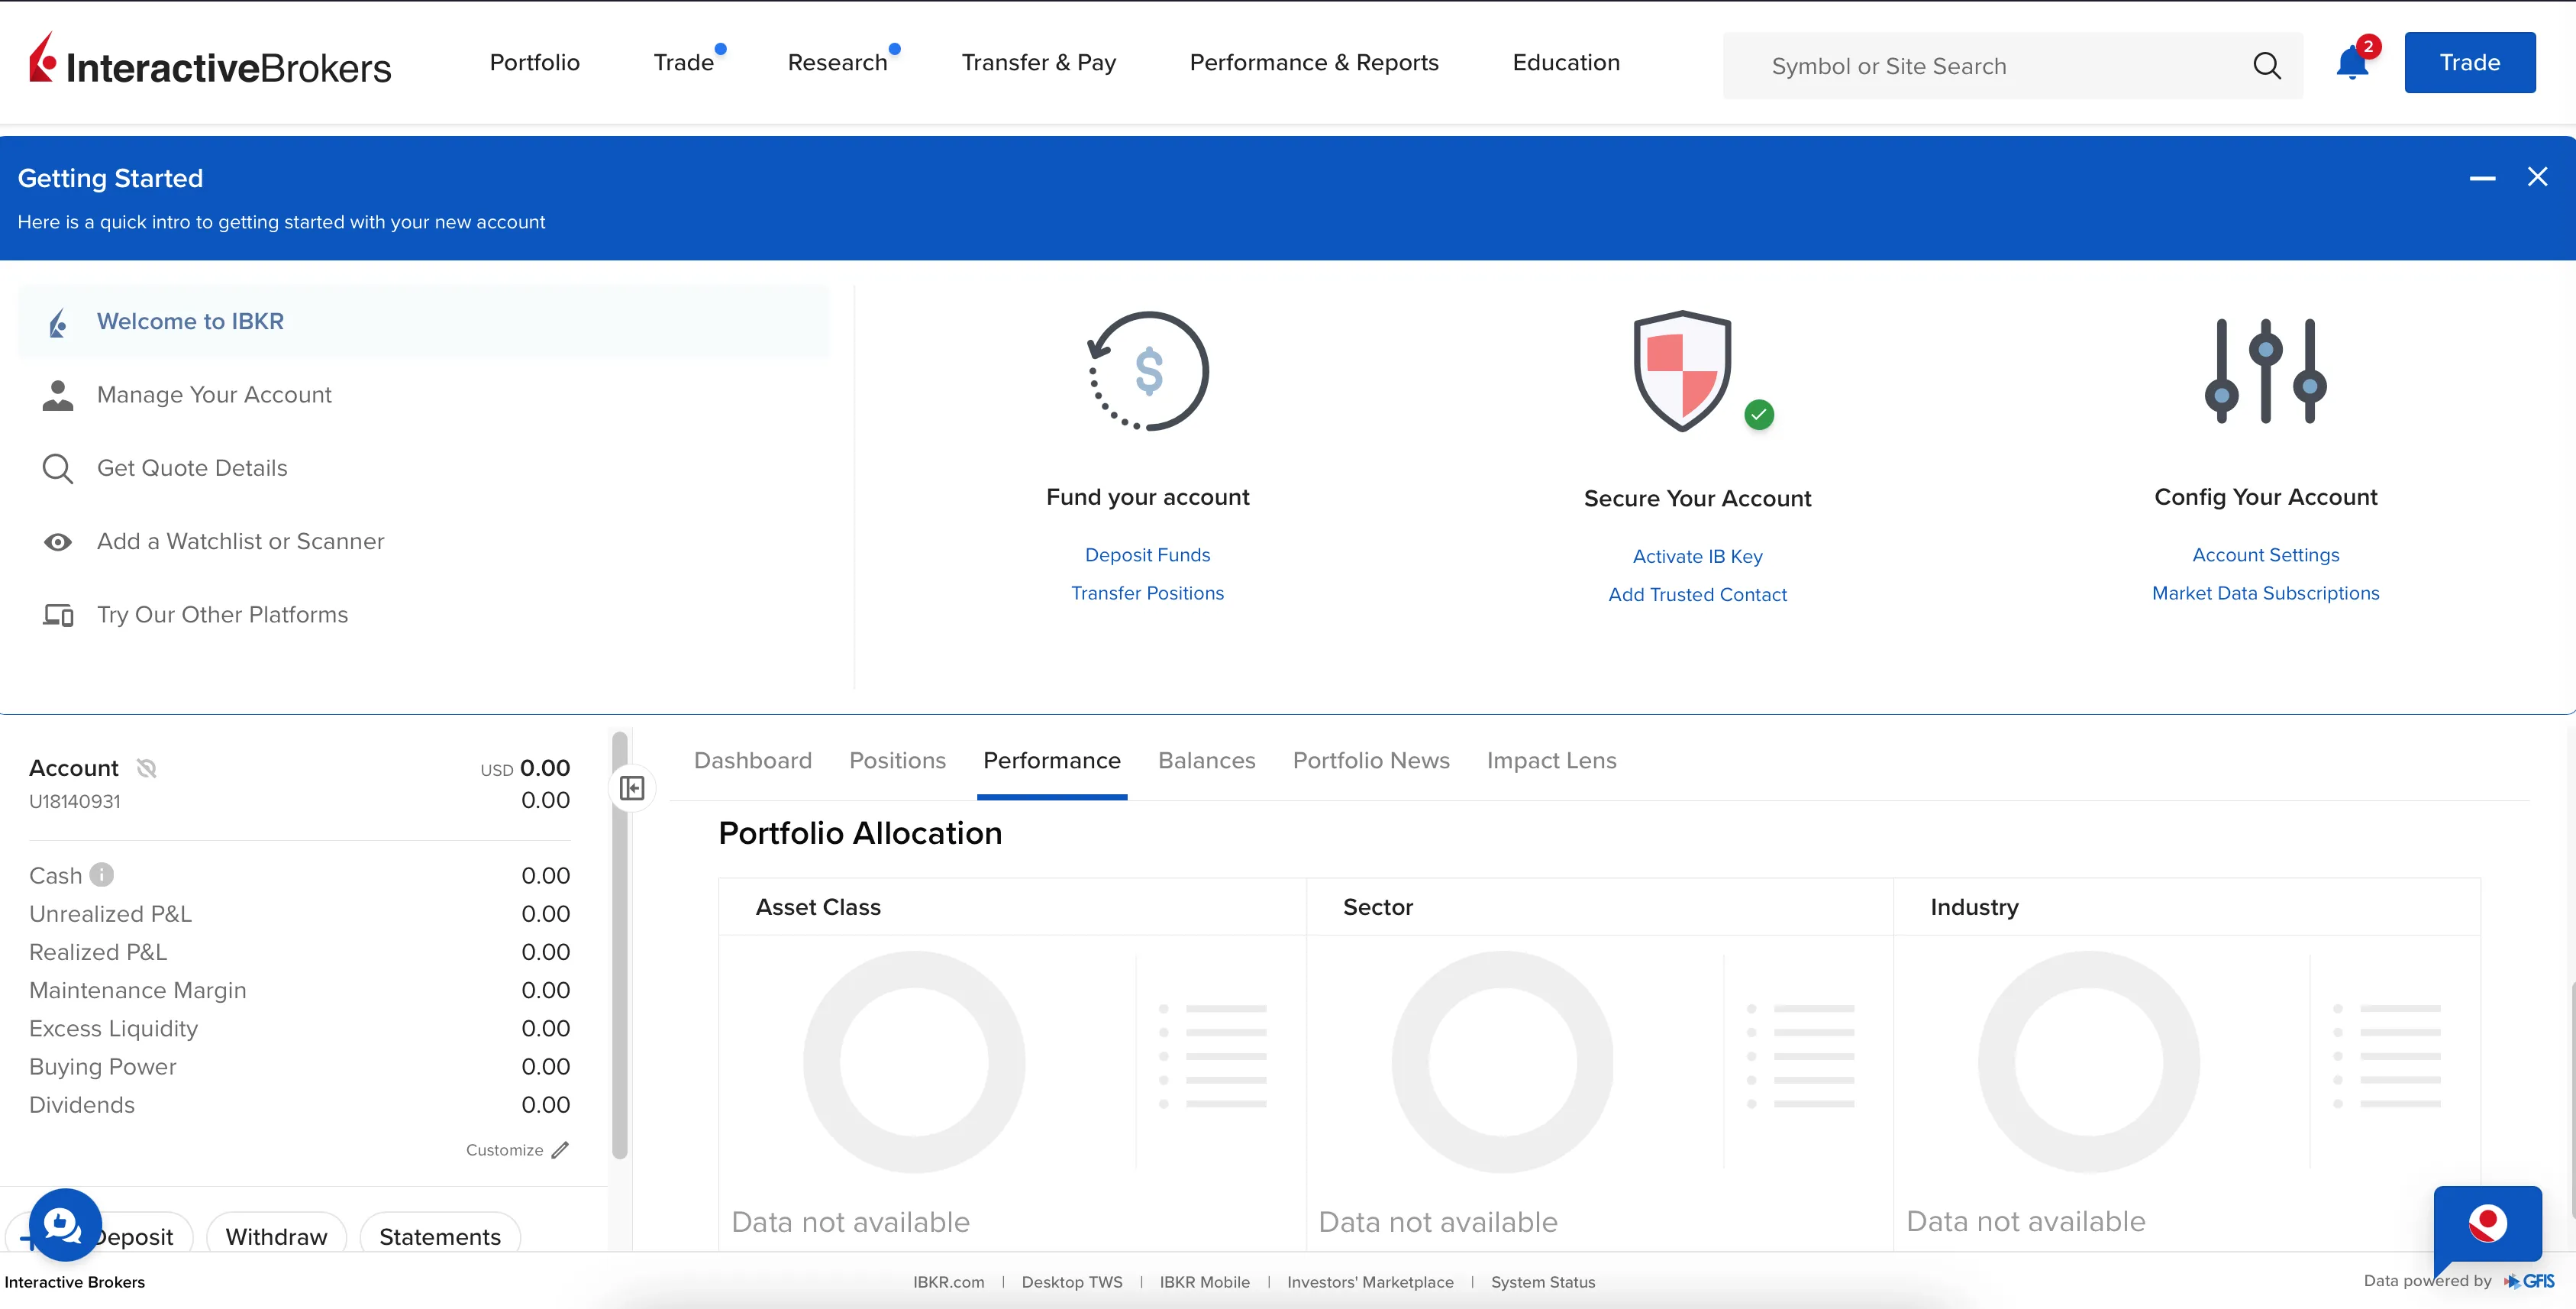
Task: Open Market Data Subscriptions link
Action: pos(2266,593)
